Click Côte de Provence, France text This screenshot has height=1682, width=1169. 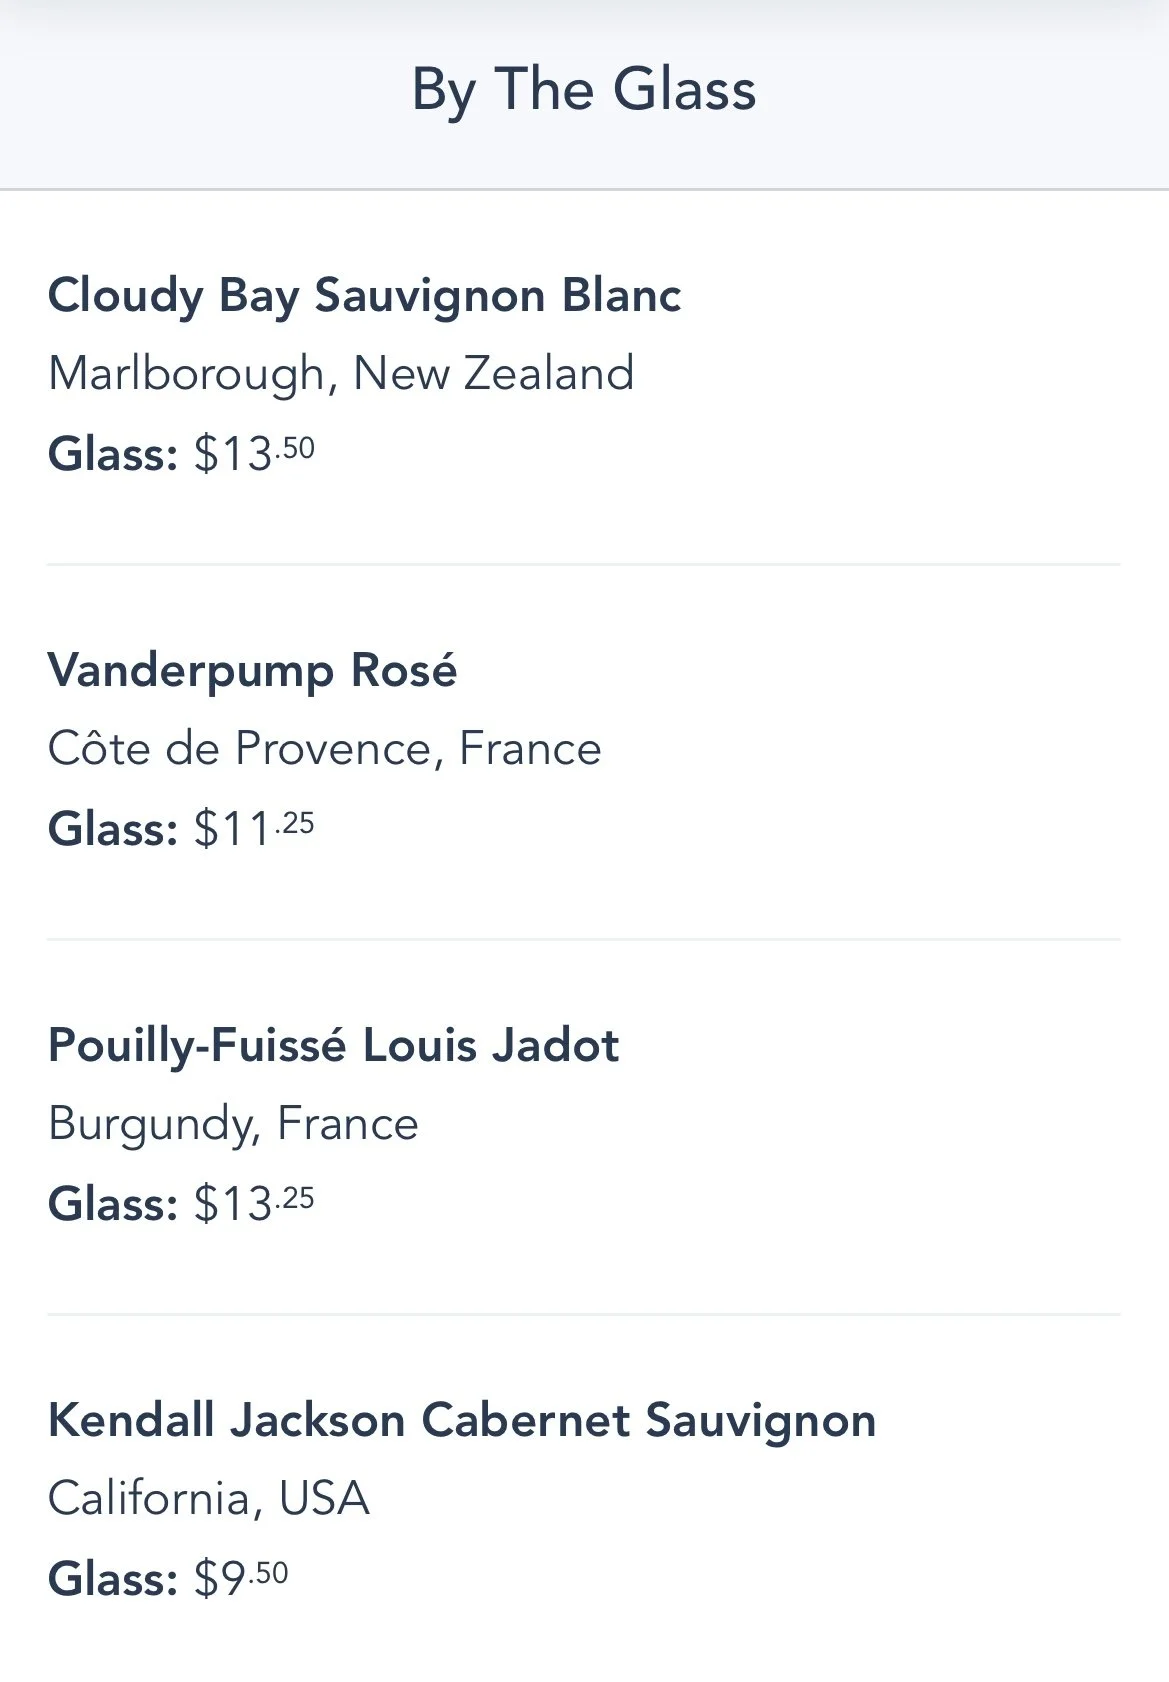[325, 749]
